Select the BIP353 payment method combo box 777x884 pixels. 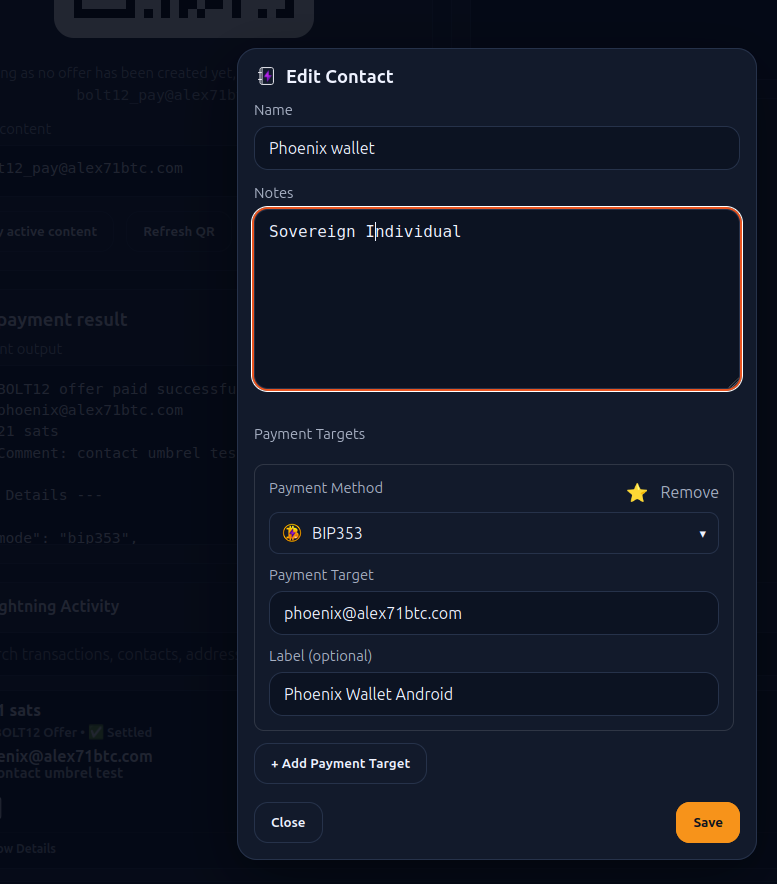coord(493,533)
